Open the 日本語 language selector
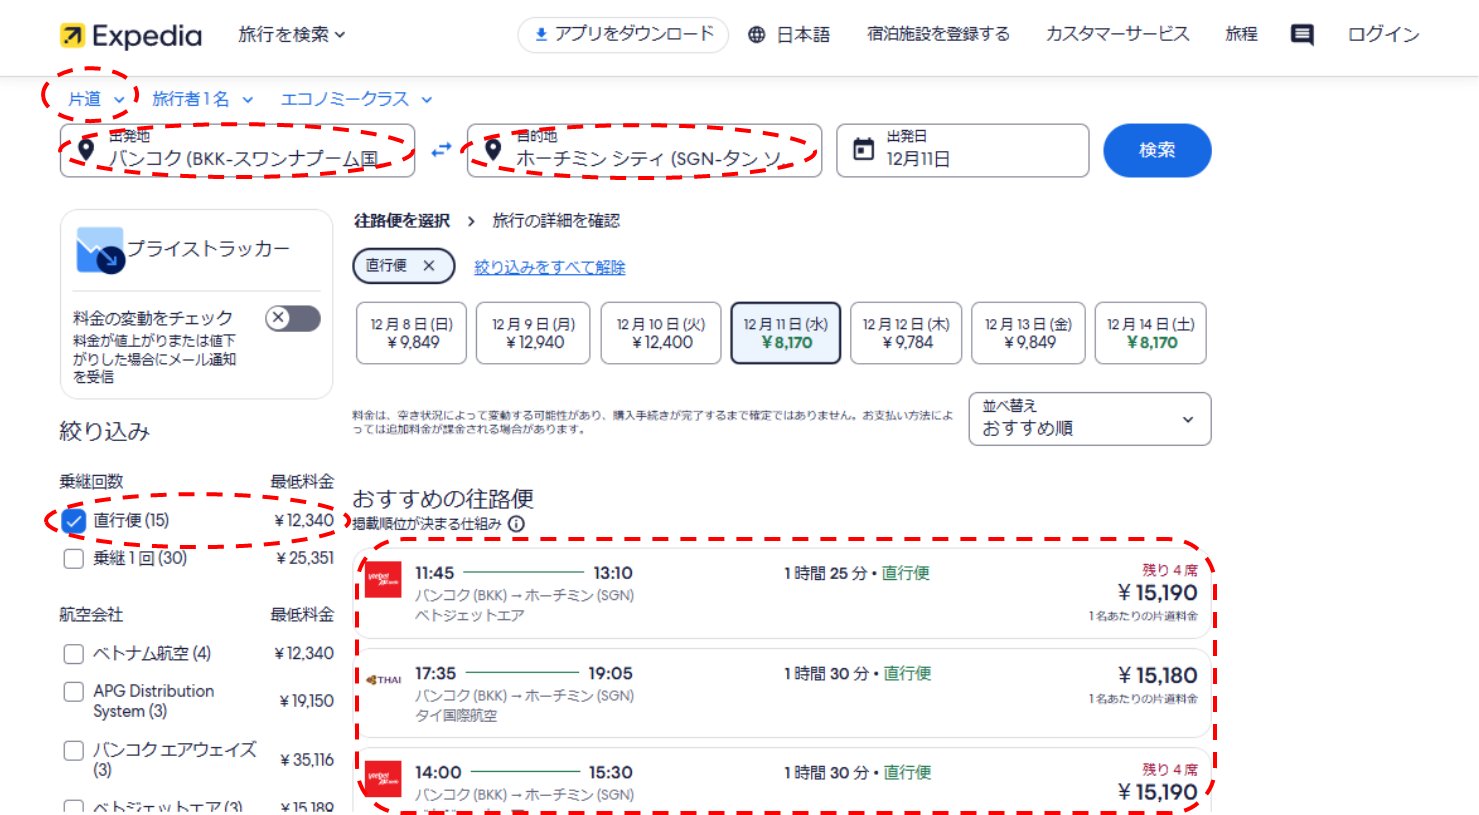The height and width of the screenshot is (815, 1479). [789, 34]
